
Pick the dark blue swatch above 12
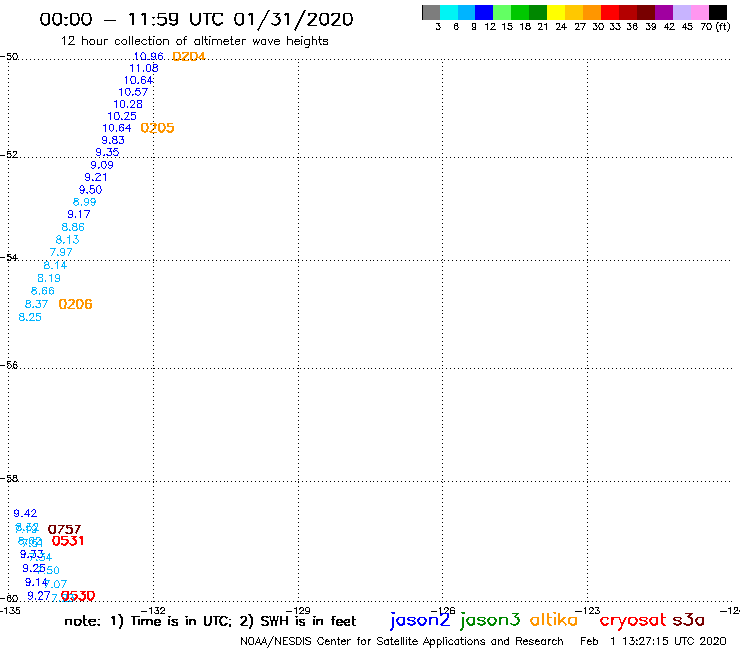pyautogui.click(x=484, y=12)
